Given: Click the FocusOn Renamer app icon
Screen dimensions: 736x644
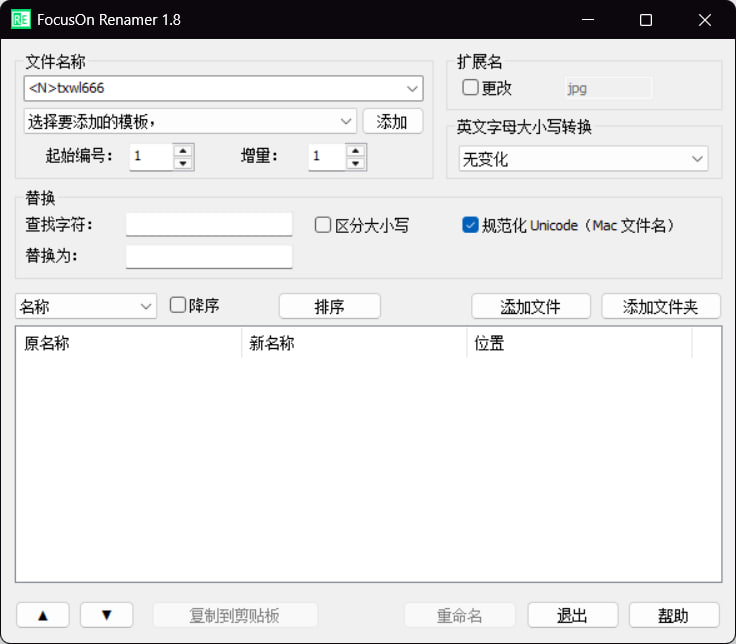Looking at the screenshot, I should tap(19, 20).
